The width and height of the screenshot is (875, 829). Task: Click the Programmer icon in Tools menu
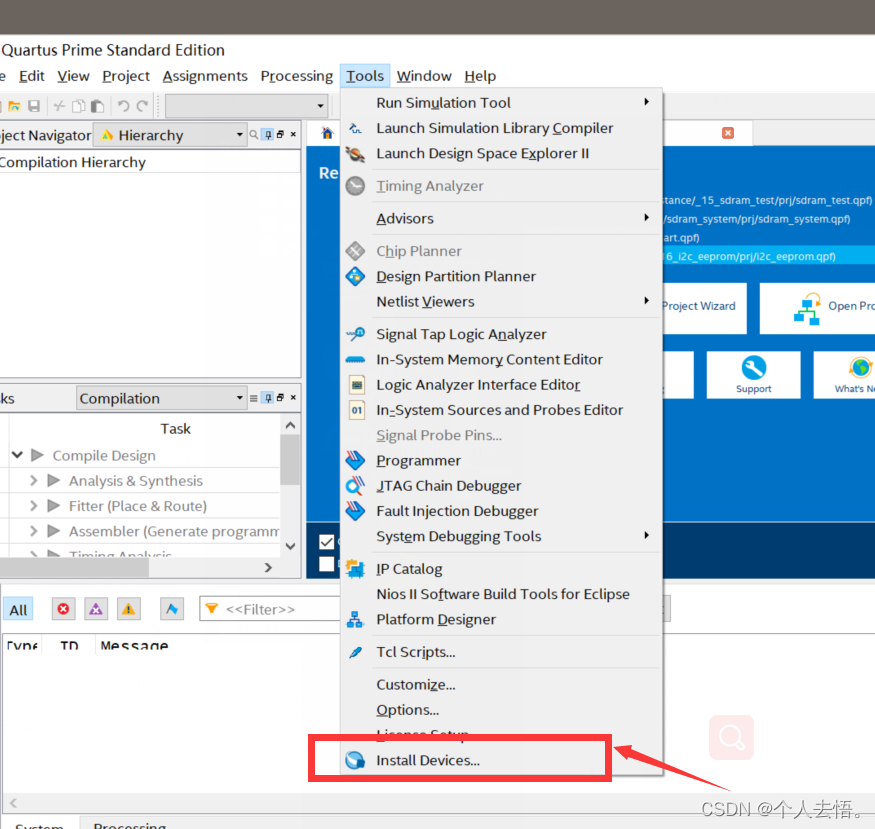(355, 460)
